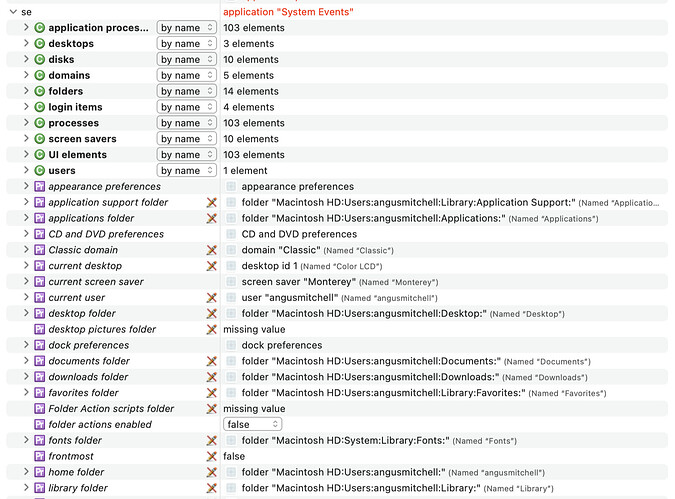Click property icon beside folder actions enabled
Viewport: 675px width, 499px height.
point(40,425)
